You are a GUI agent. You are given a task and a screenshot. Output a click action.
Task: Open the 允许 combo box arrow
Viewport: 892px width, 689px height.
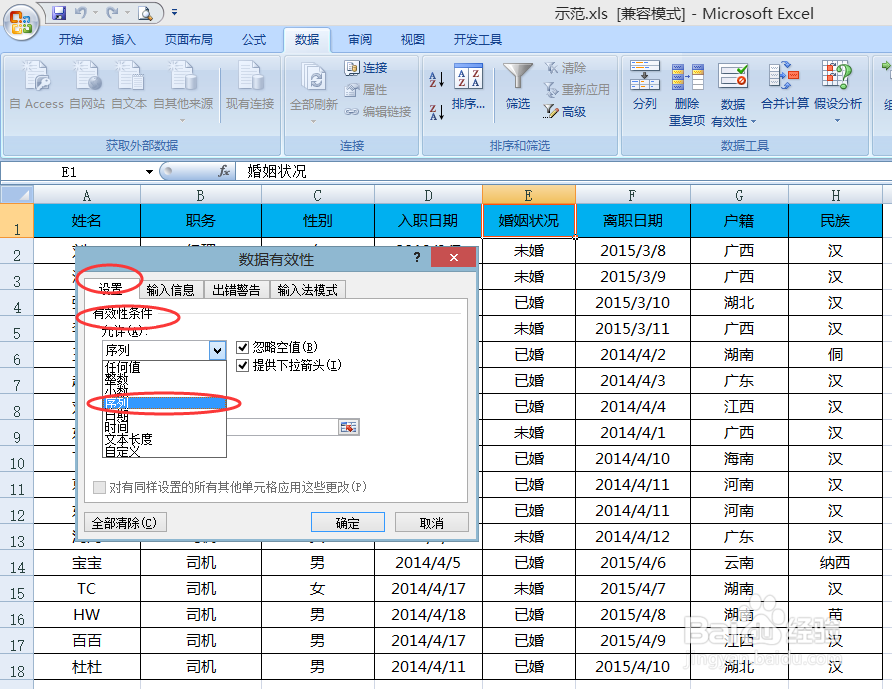[x=217, y=350]
